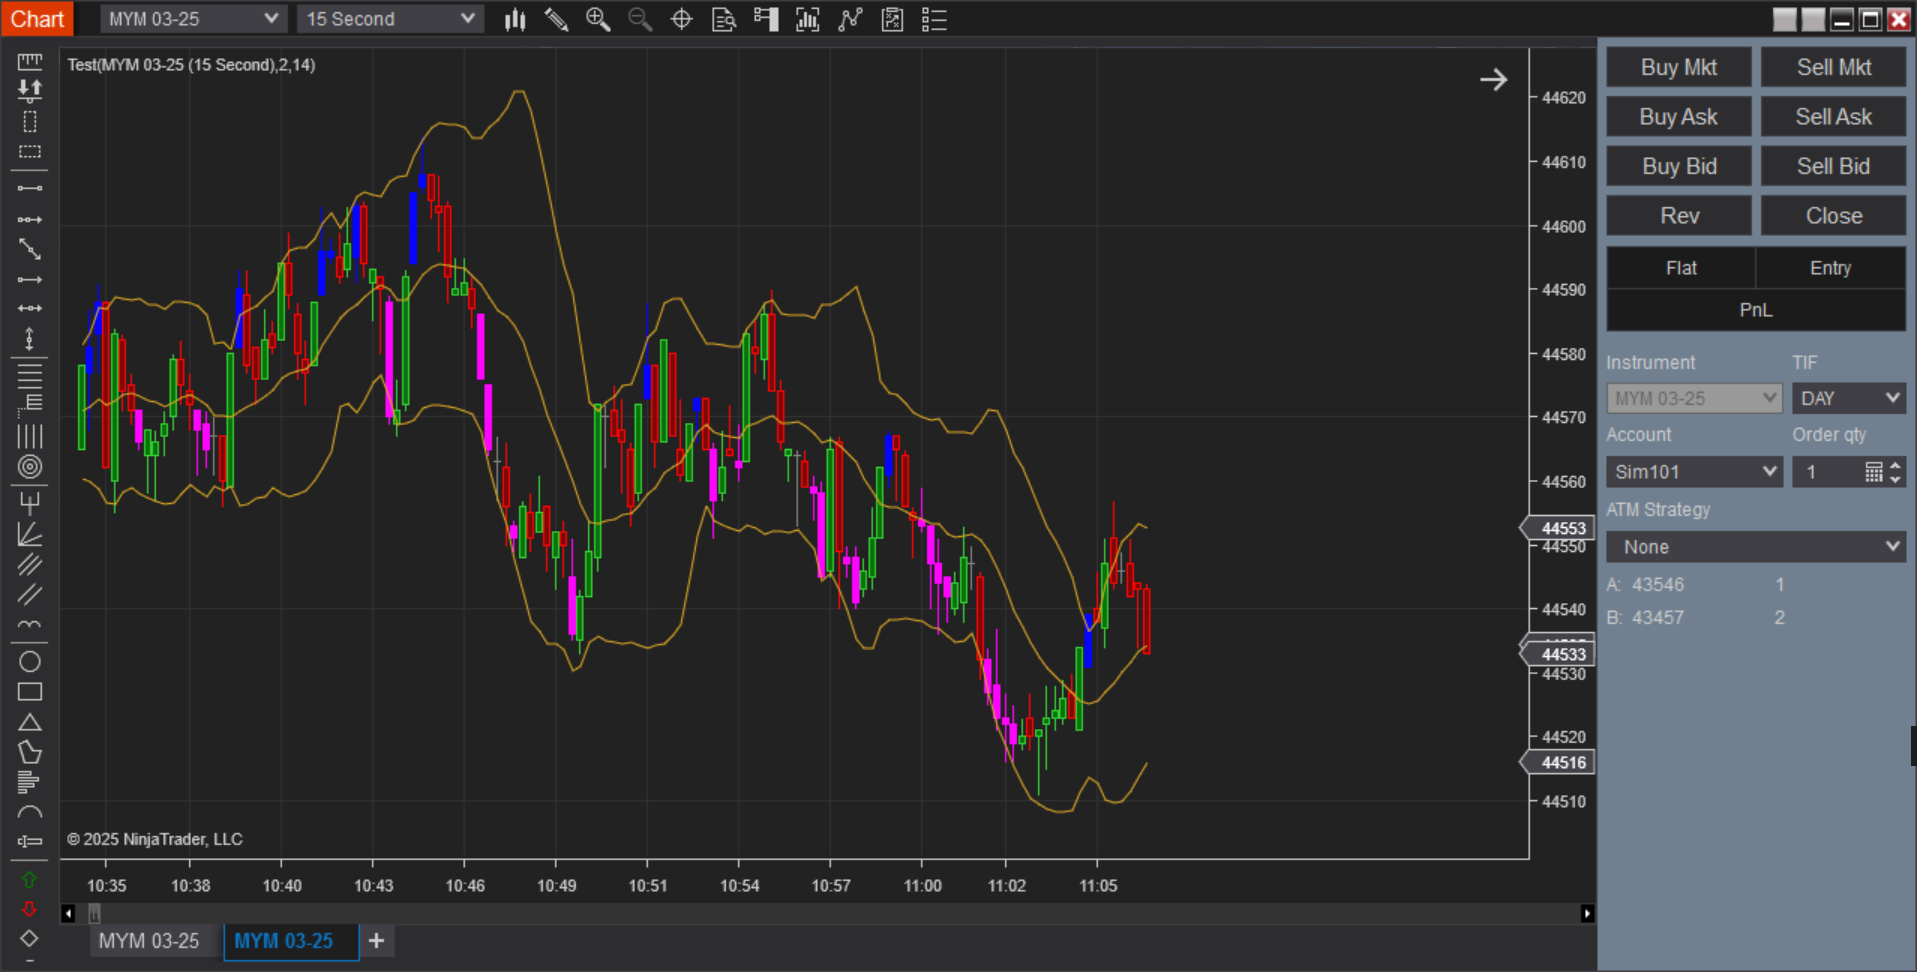Select the Line segment drawing tool
The image size is (1917, 972).
(30, 188)
